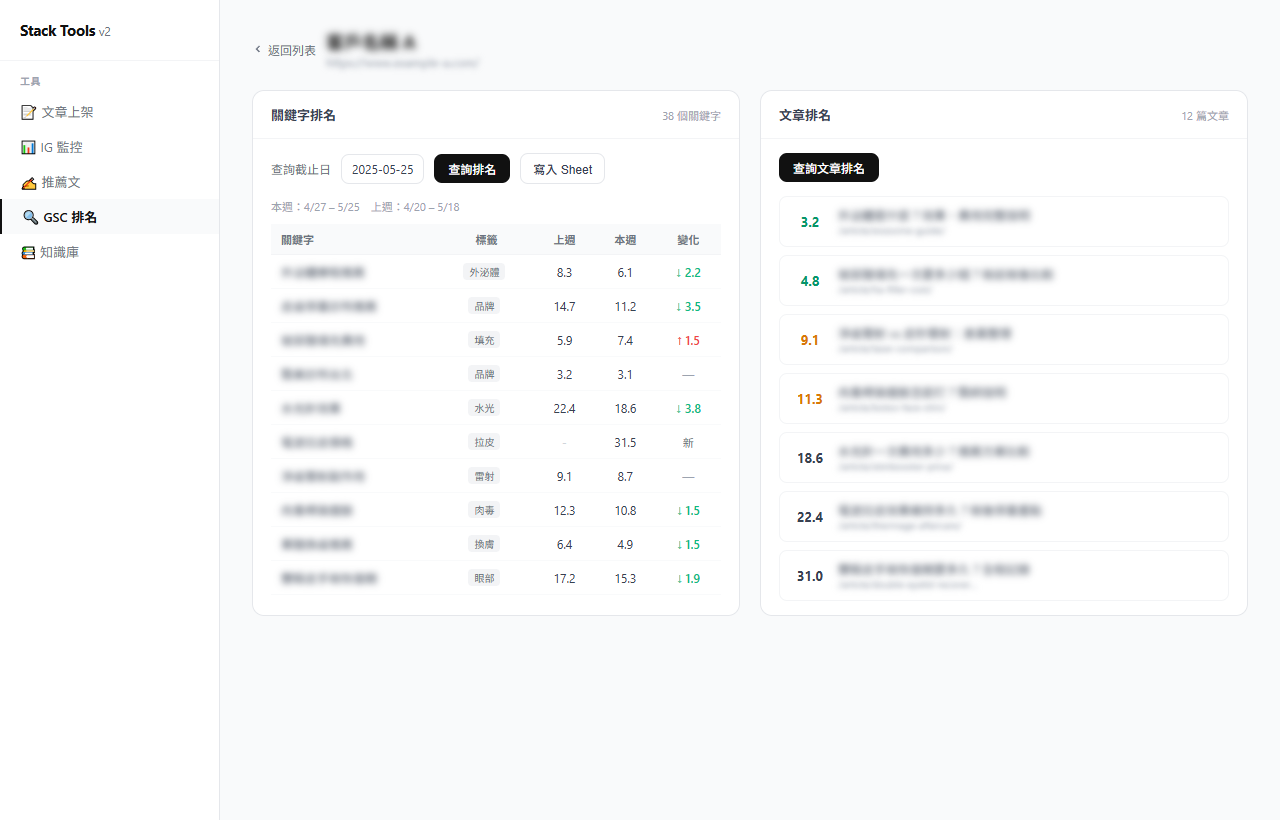Click the 填充 tag
Image resolution: width=1280 pixels, height=820 pixels.
(x=485, y=340)
